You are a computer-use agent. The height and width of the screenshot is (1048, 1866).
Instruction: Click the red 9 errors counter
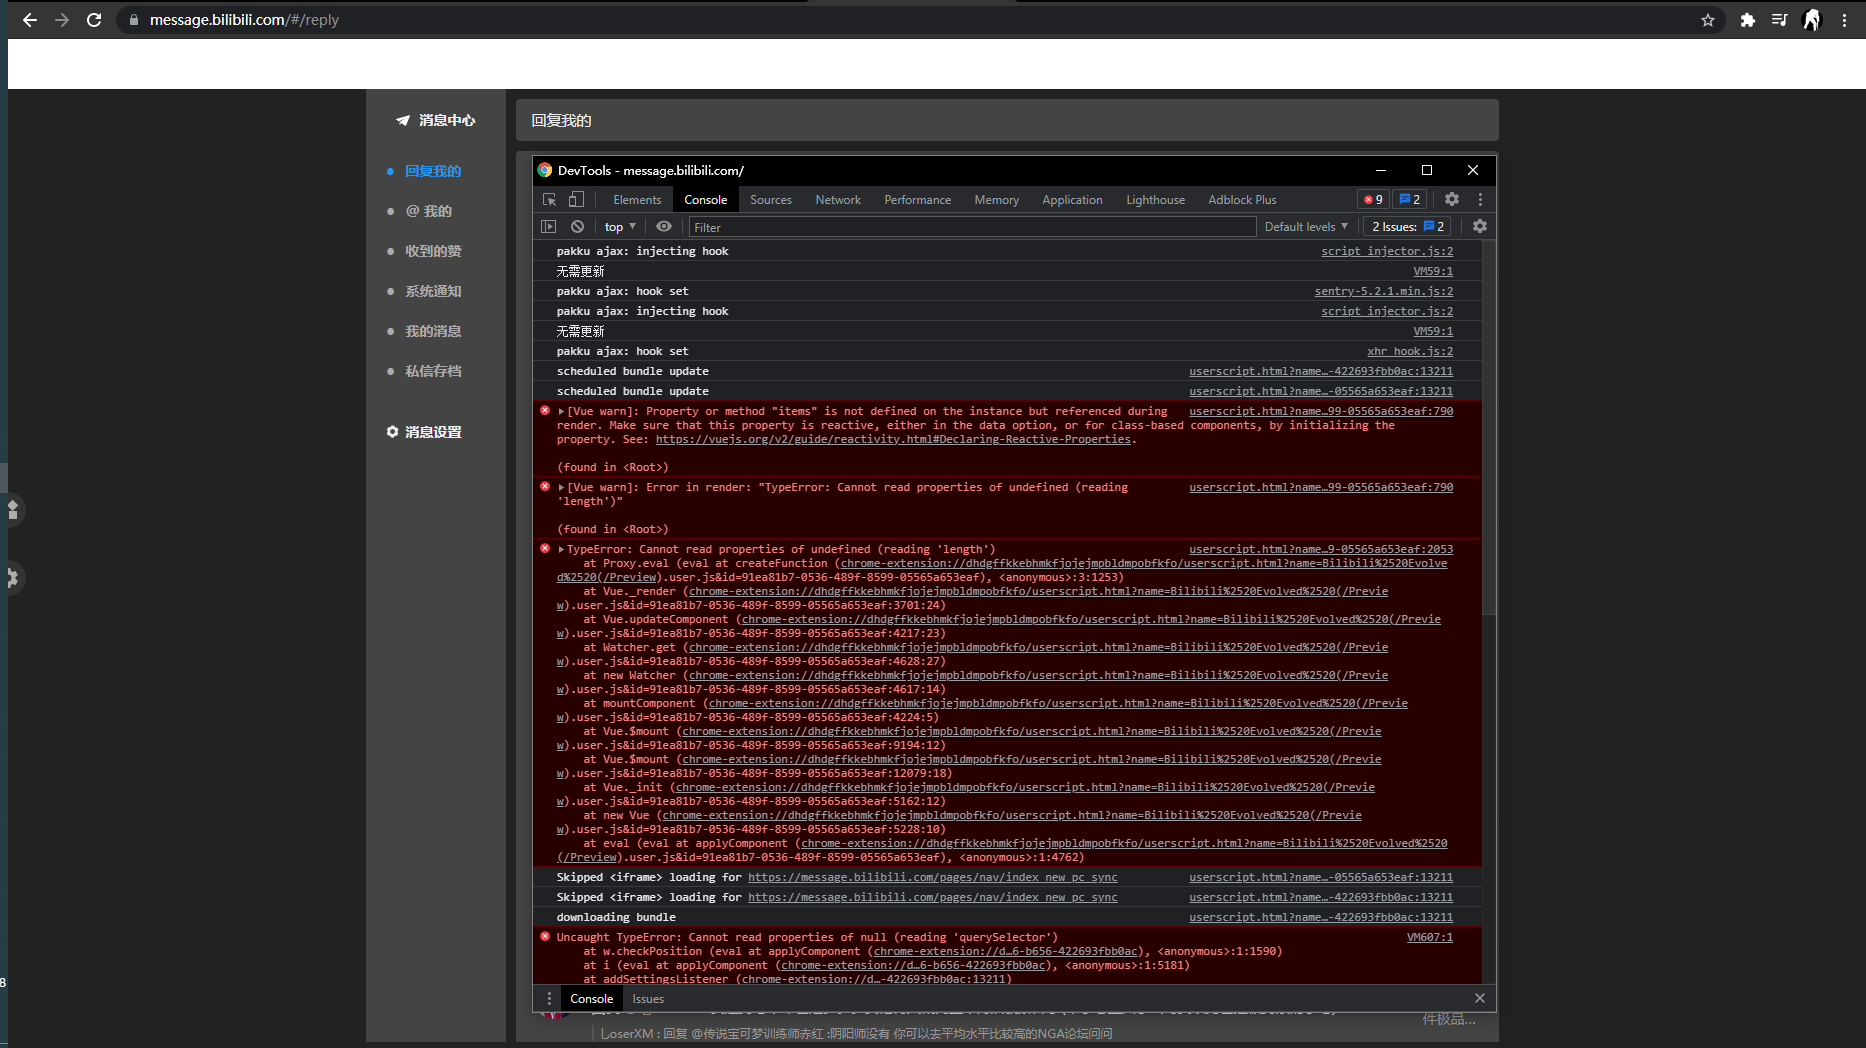tap(1373, 200)
